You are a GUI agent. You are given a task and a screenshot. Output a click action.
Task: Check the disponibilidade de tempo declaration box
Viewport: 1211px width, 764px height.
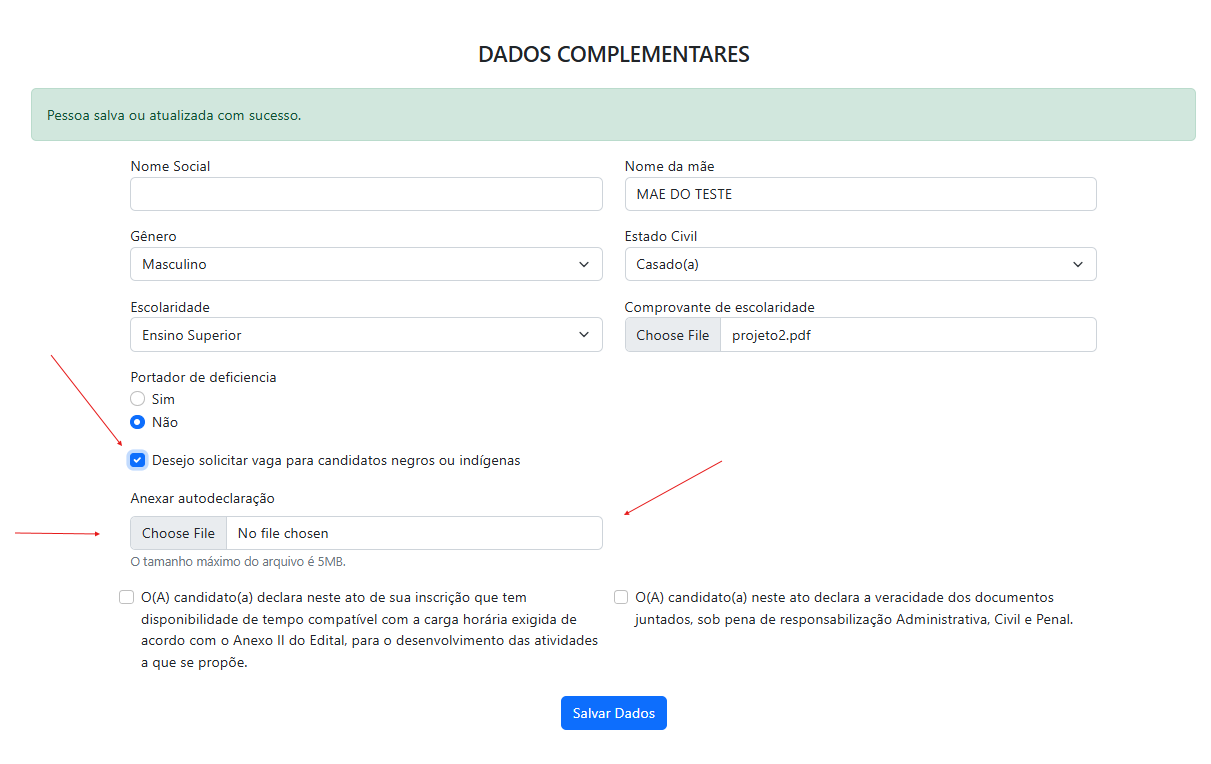point(126,598)
